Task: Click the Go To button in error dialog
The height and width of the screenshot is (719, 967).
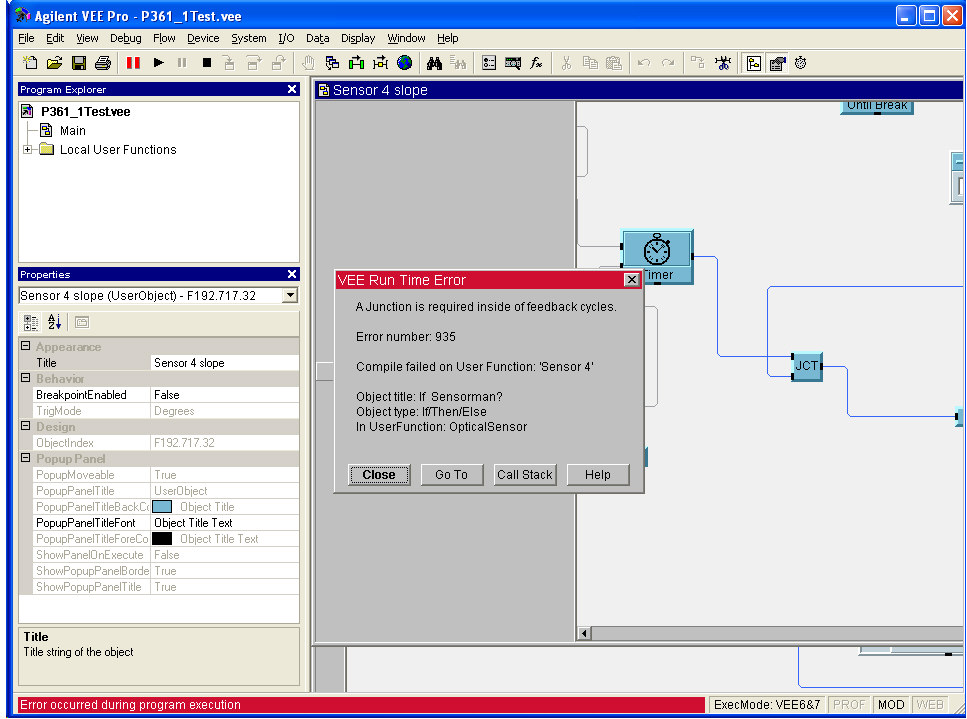Action: [451, 475]
